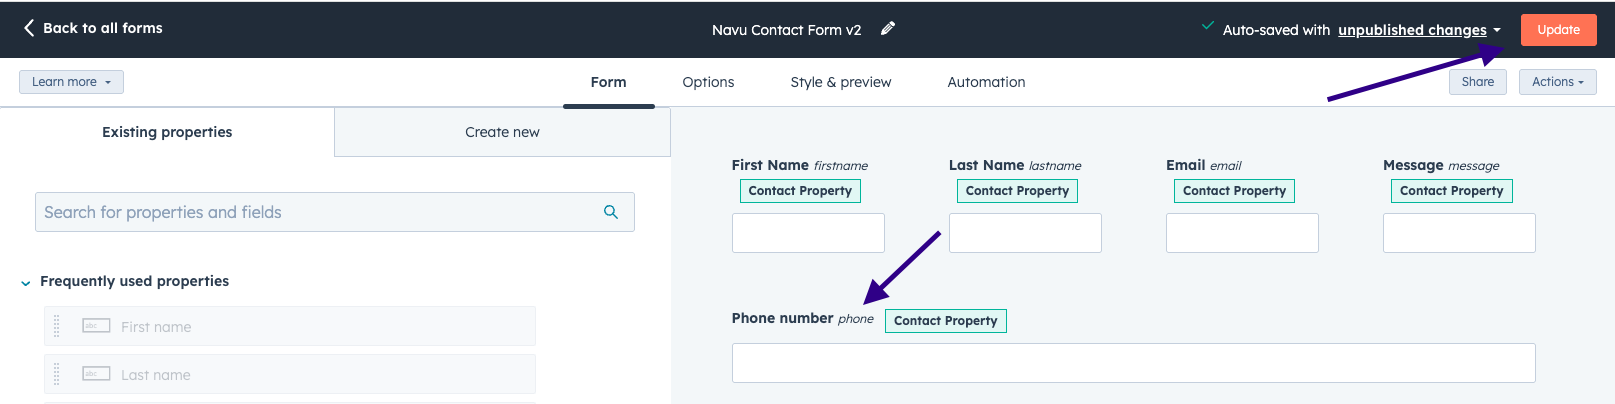Collapse the Frequently used properties section
1615x404 pixels.
pos(26,283)
